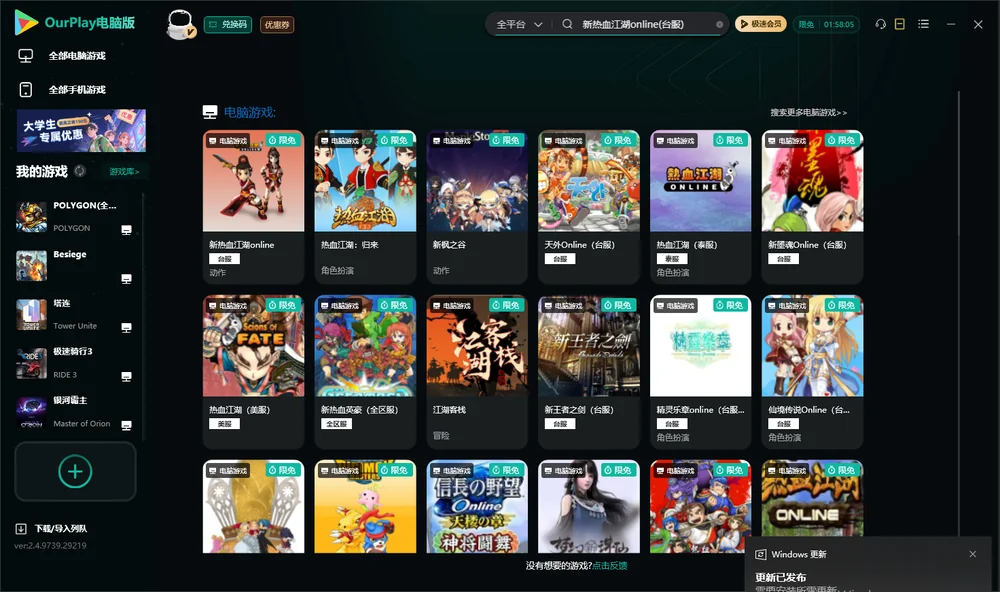Image resolution: width=1000 pixels, height=592 pixels.
Task: Click the 优惠券 coupon button
Action: click(277, 24)
